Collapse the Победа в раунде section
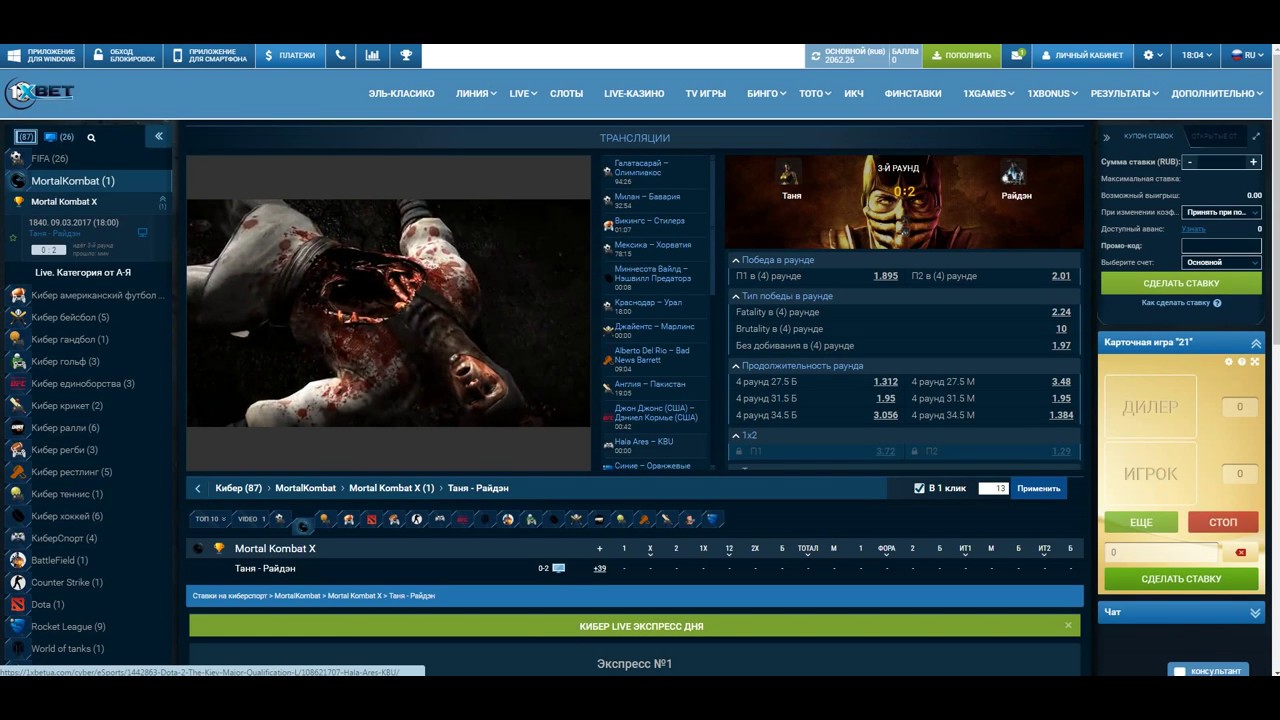The image size is (1280, 720). click(736, 260)
